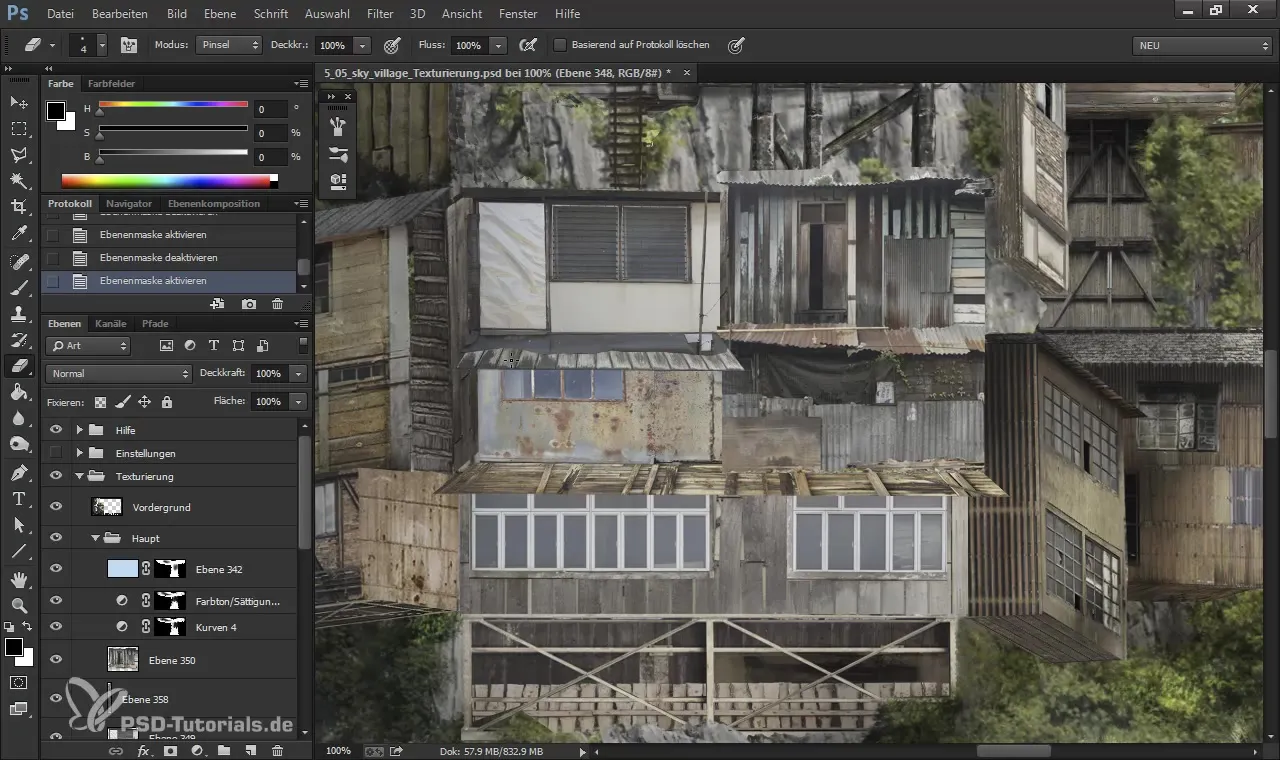This screenshot has width=1280, height=760.
Task: Open the Modus Pinsel dropdown
Action: pos(229,45)
